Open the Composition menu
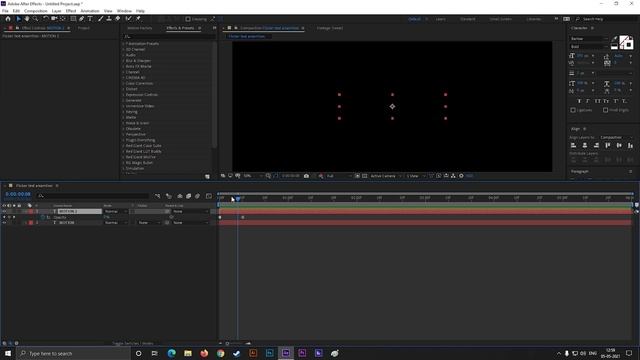Screen dimensions: 640x360 click(x=36, y=11)
